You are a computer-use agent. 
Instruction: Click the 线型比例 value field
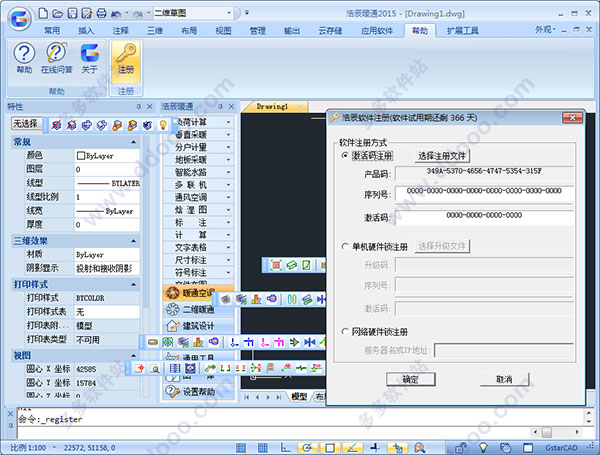[x=107, y=197]
